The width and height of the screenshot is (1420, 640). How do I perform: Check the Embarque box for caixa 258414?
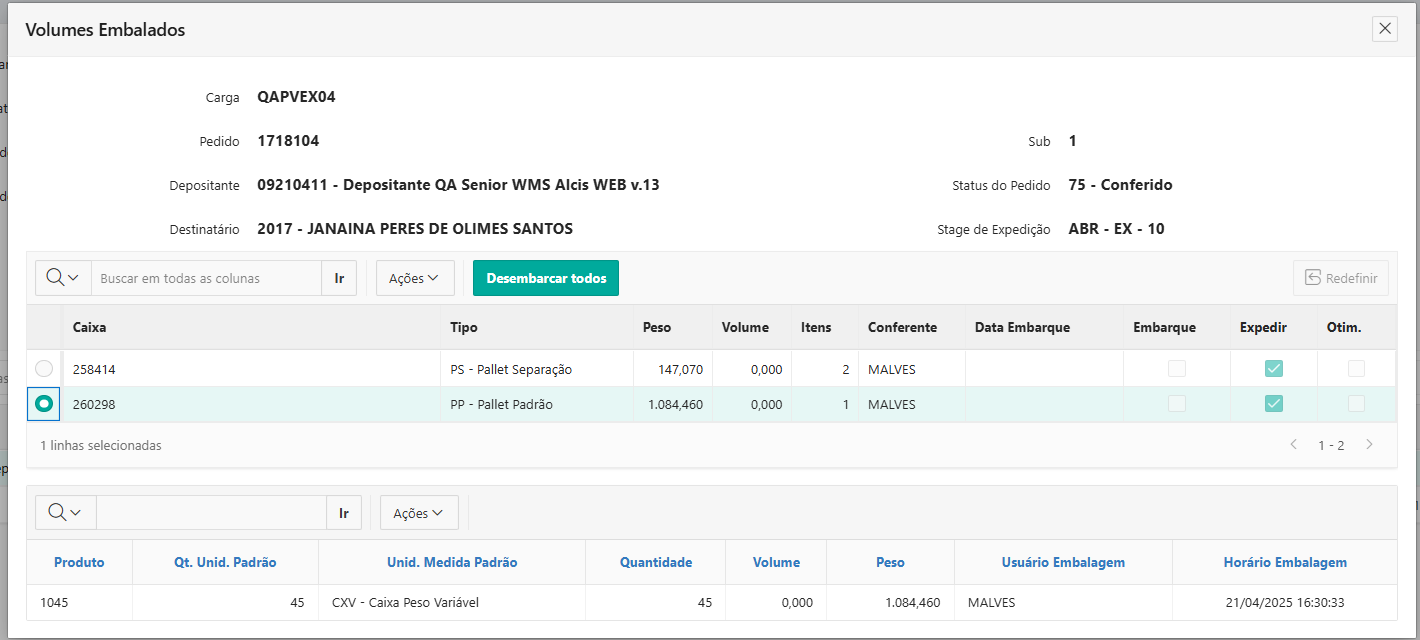click(1177, 369)
